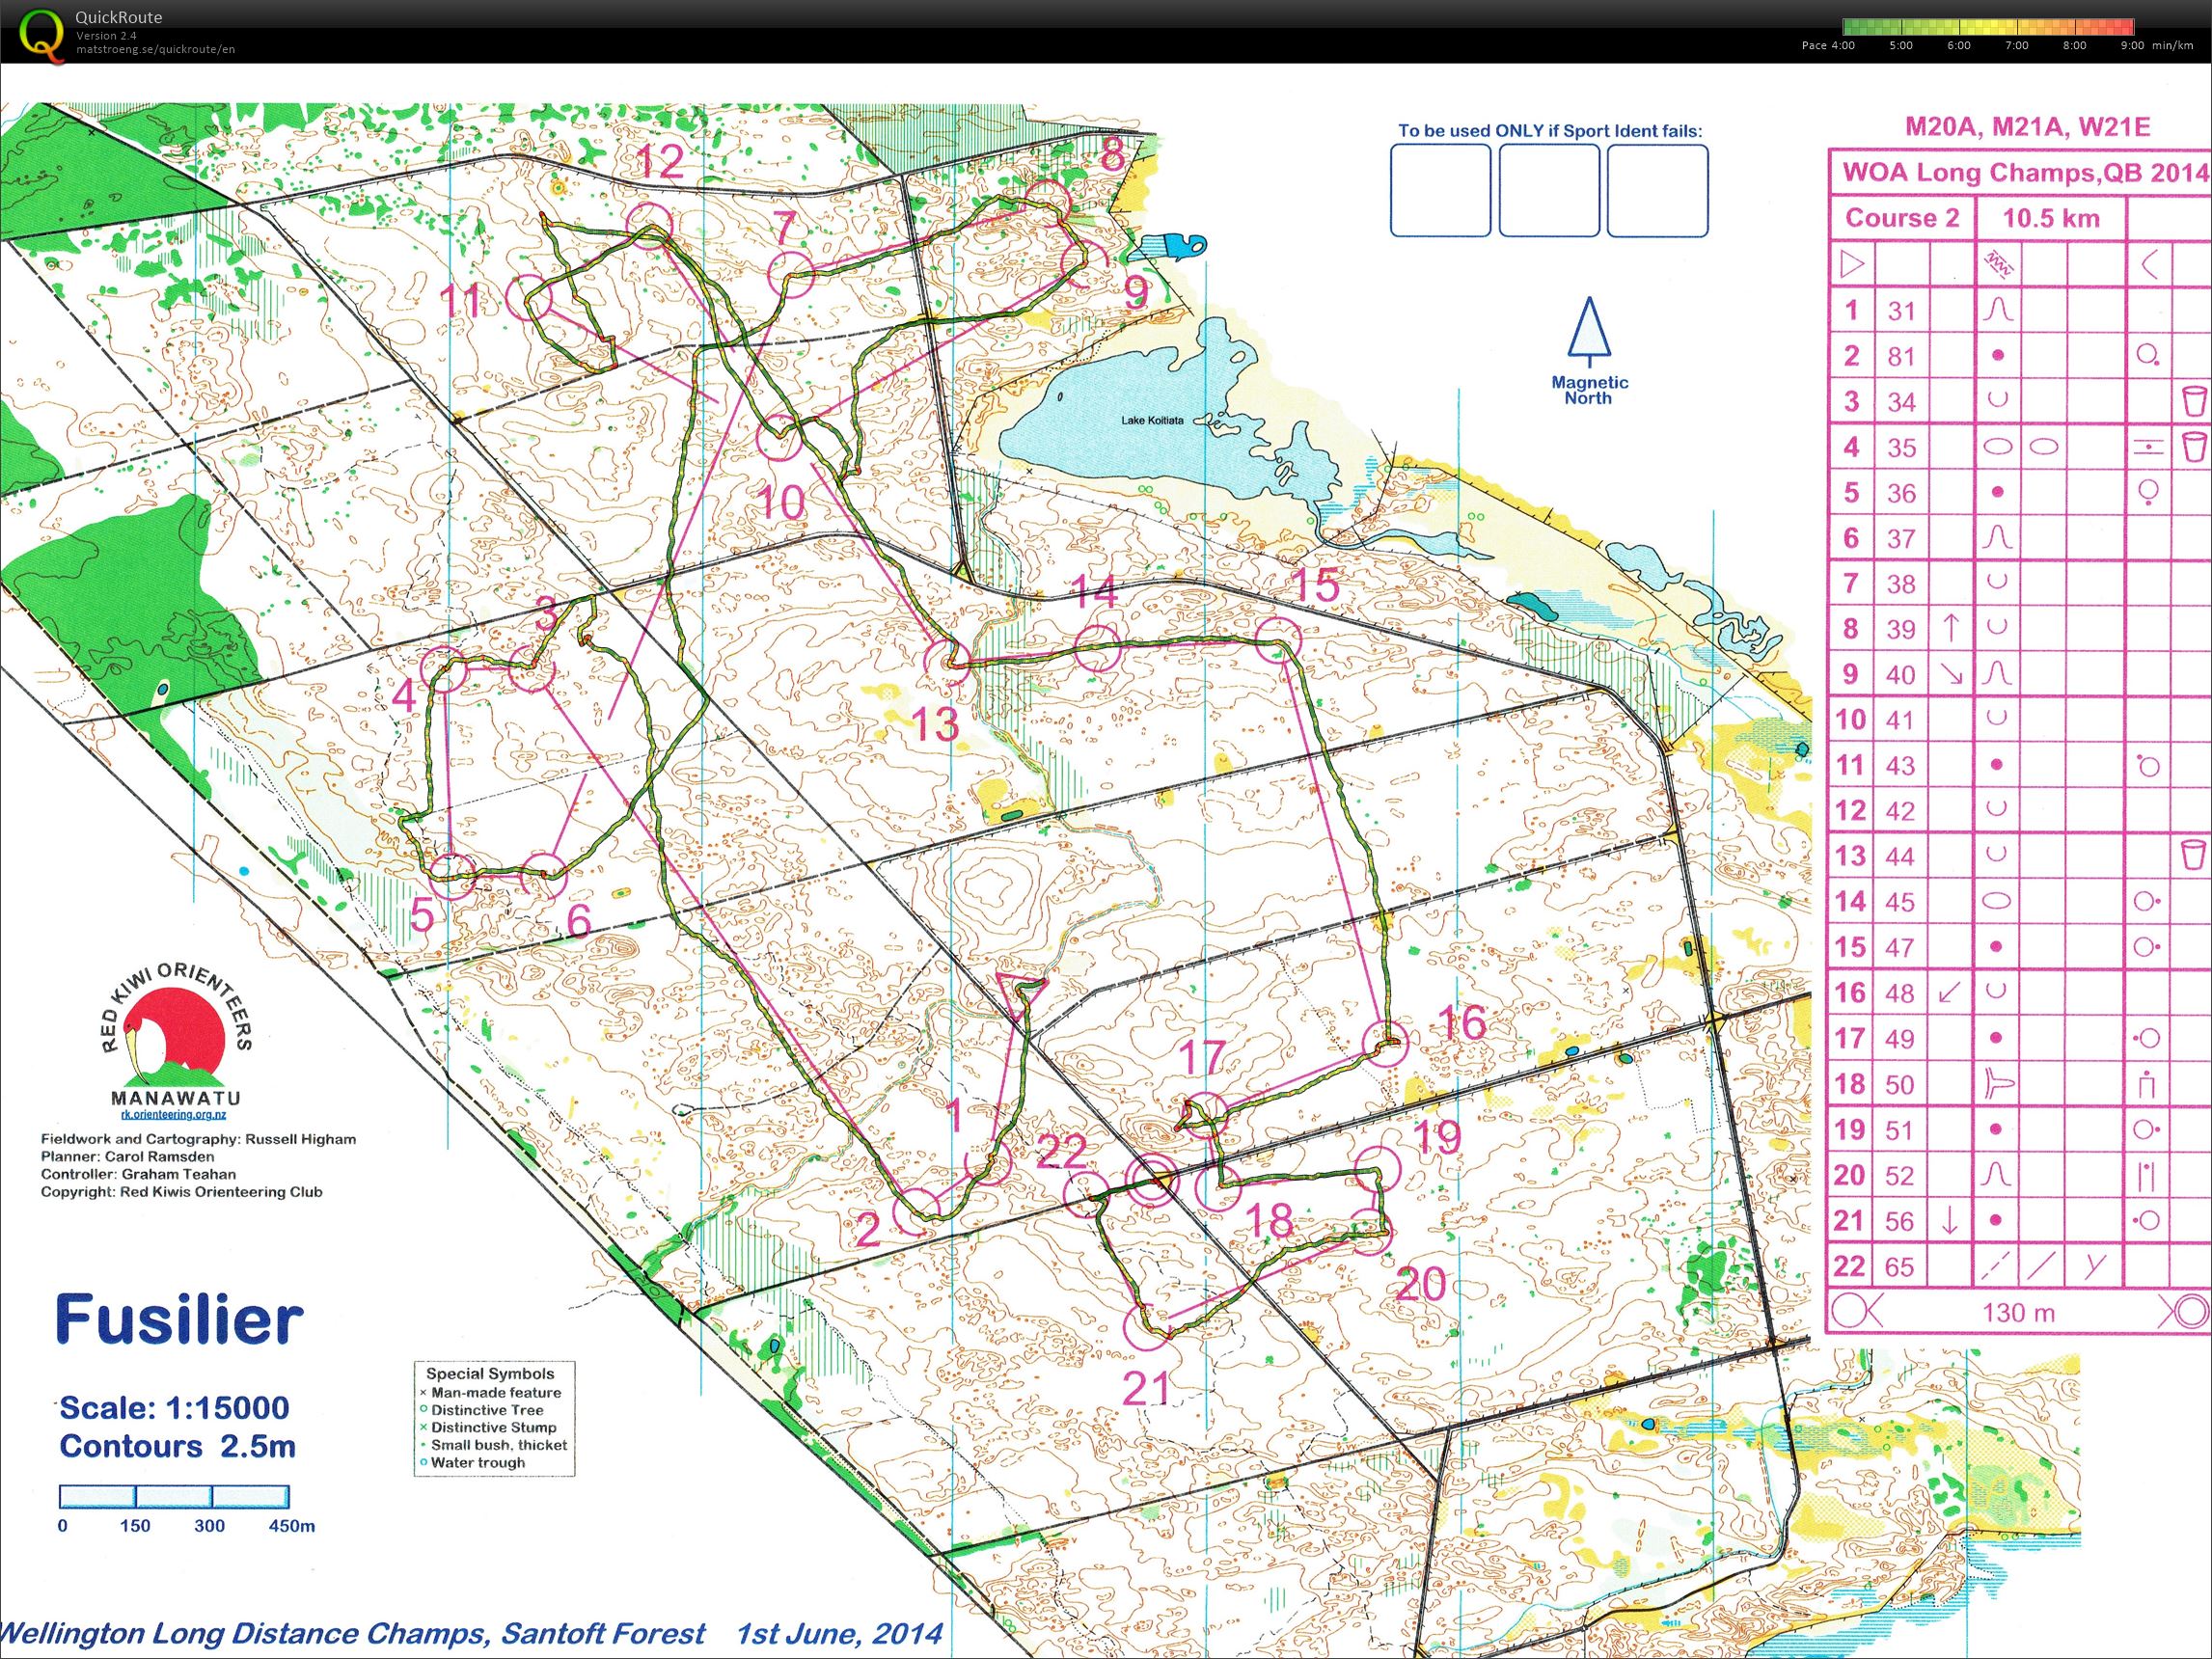Click control code 81 in the course table
Screen dimensions: 2212x1659
1901,356
